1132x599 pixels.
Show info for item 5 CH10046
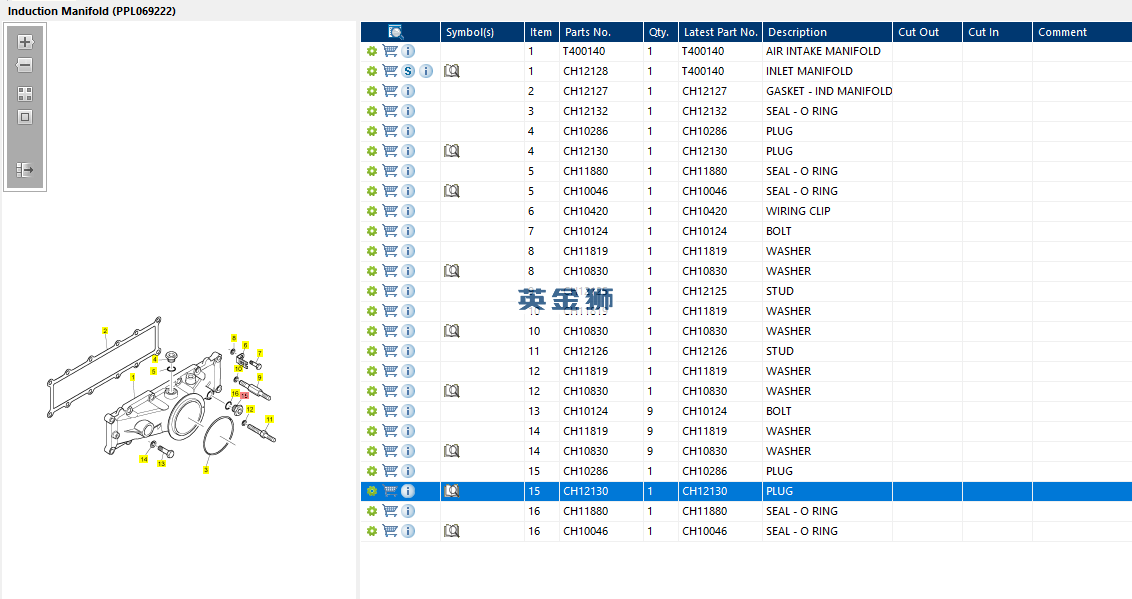[408, 191]
